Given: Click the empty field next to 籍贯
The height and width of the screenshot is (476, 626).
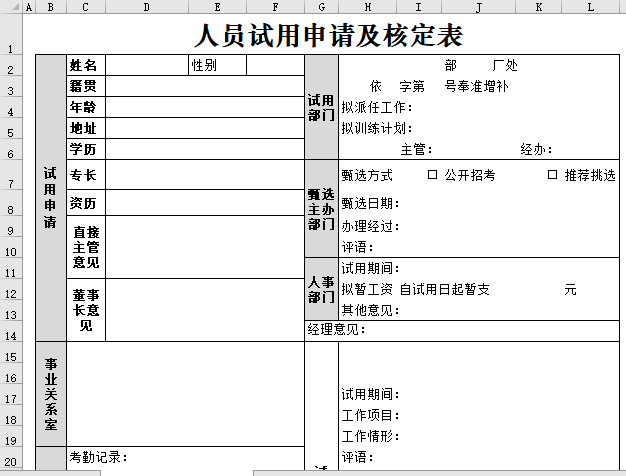Looking at the screenshot, I should pos(203,86).
